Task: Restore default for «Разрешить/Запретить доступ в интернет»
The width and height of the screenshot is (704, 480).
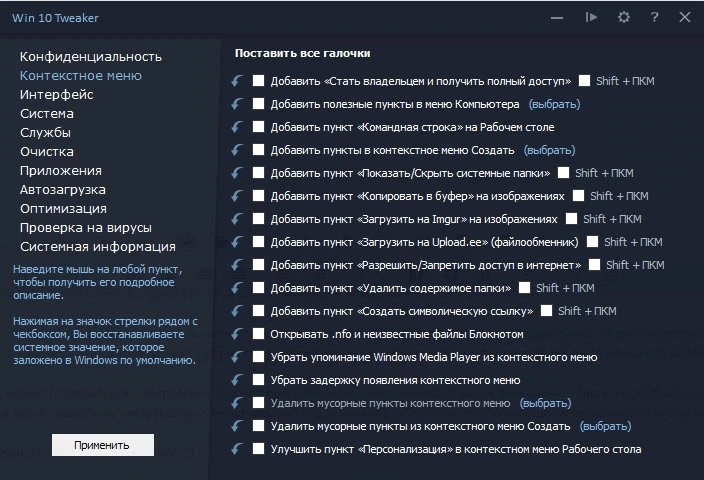Action: coord(237,265)
